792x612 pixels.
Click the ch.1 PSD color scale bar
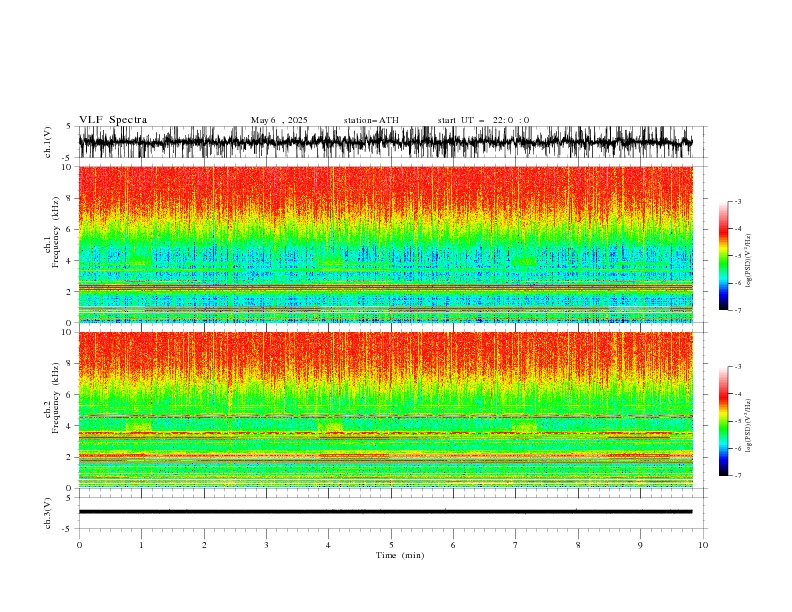(x=723, y=256)
